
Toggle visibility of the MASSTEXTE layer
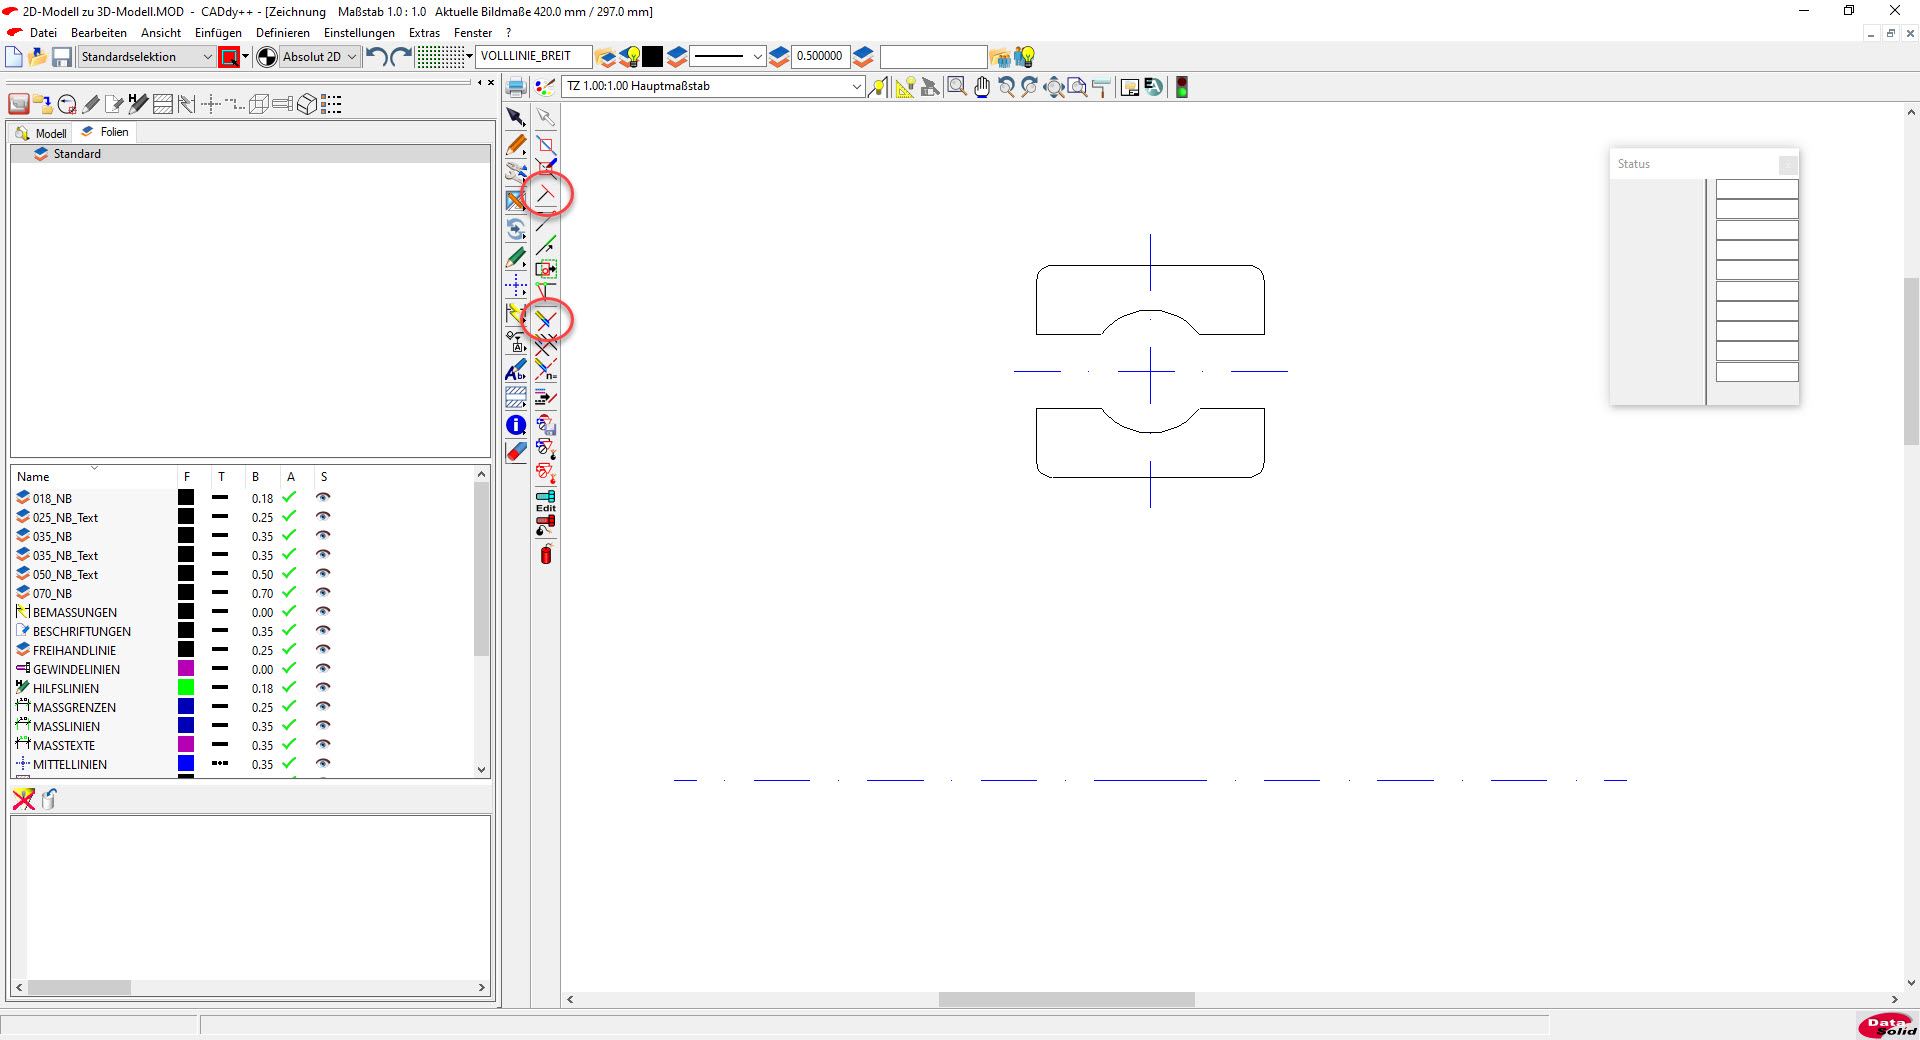(x=323, y=745)
